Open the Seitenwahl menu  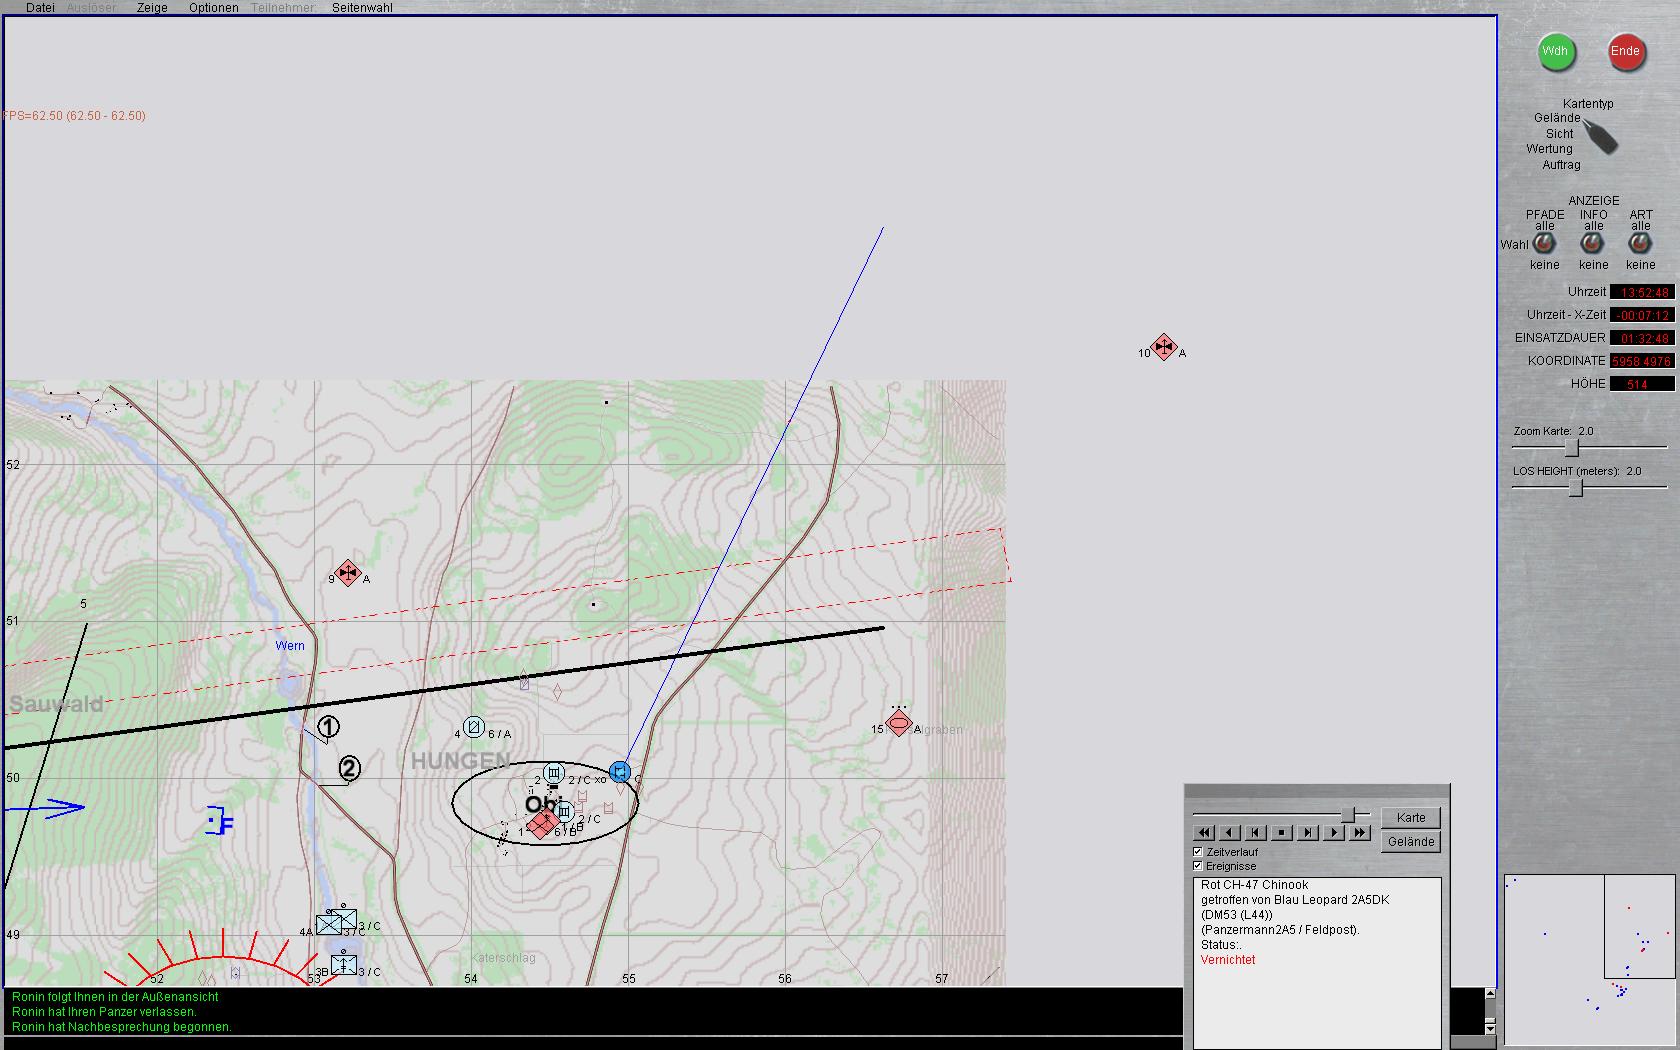[362, 8]
